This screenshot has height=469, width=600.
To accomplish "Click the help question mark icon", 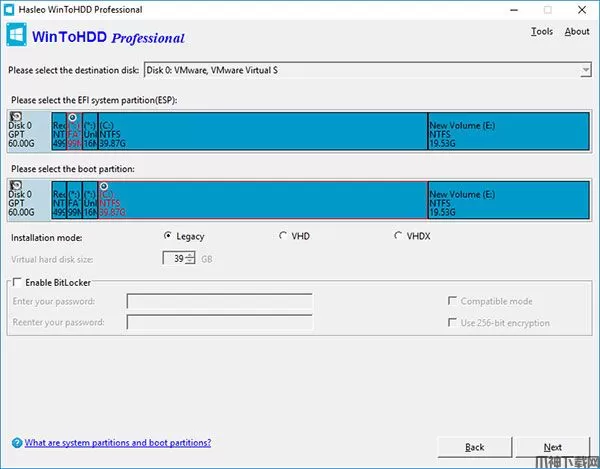I will tap(16, 443).
